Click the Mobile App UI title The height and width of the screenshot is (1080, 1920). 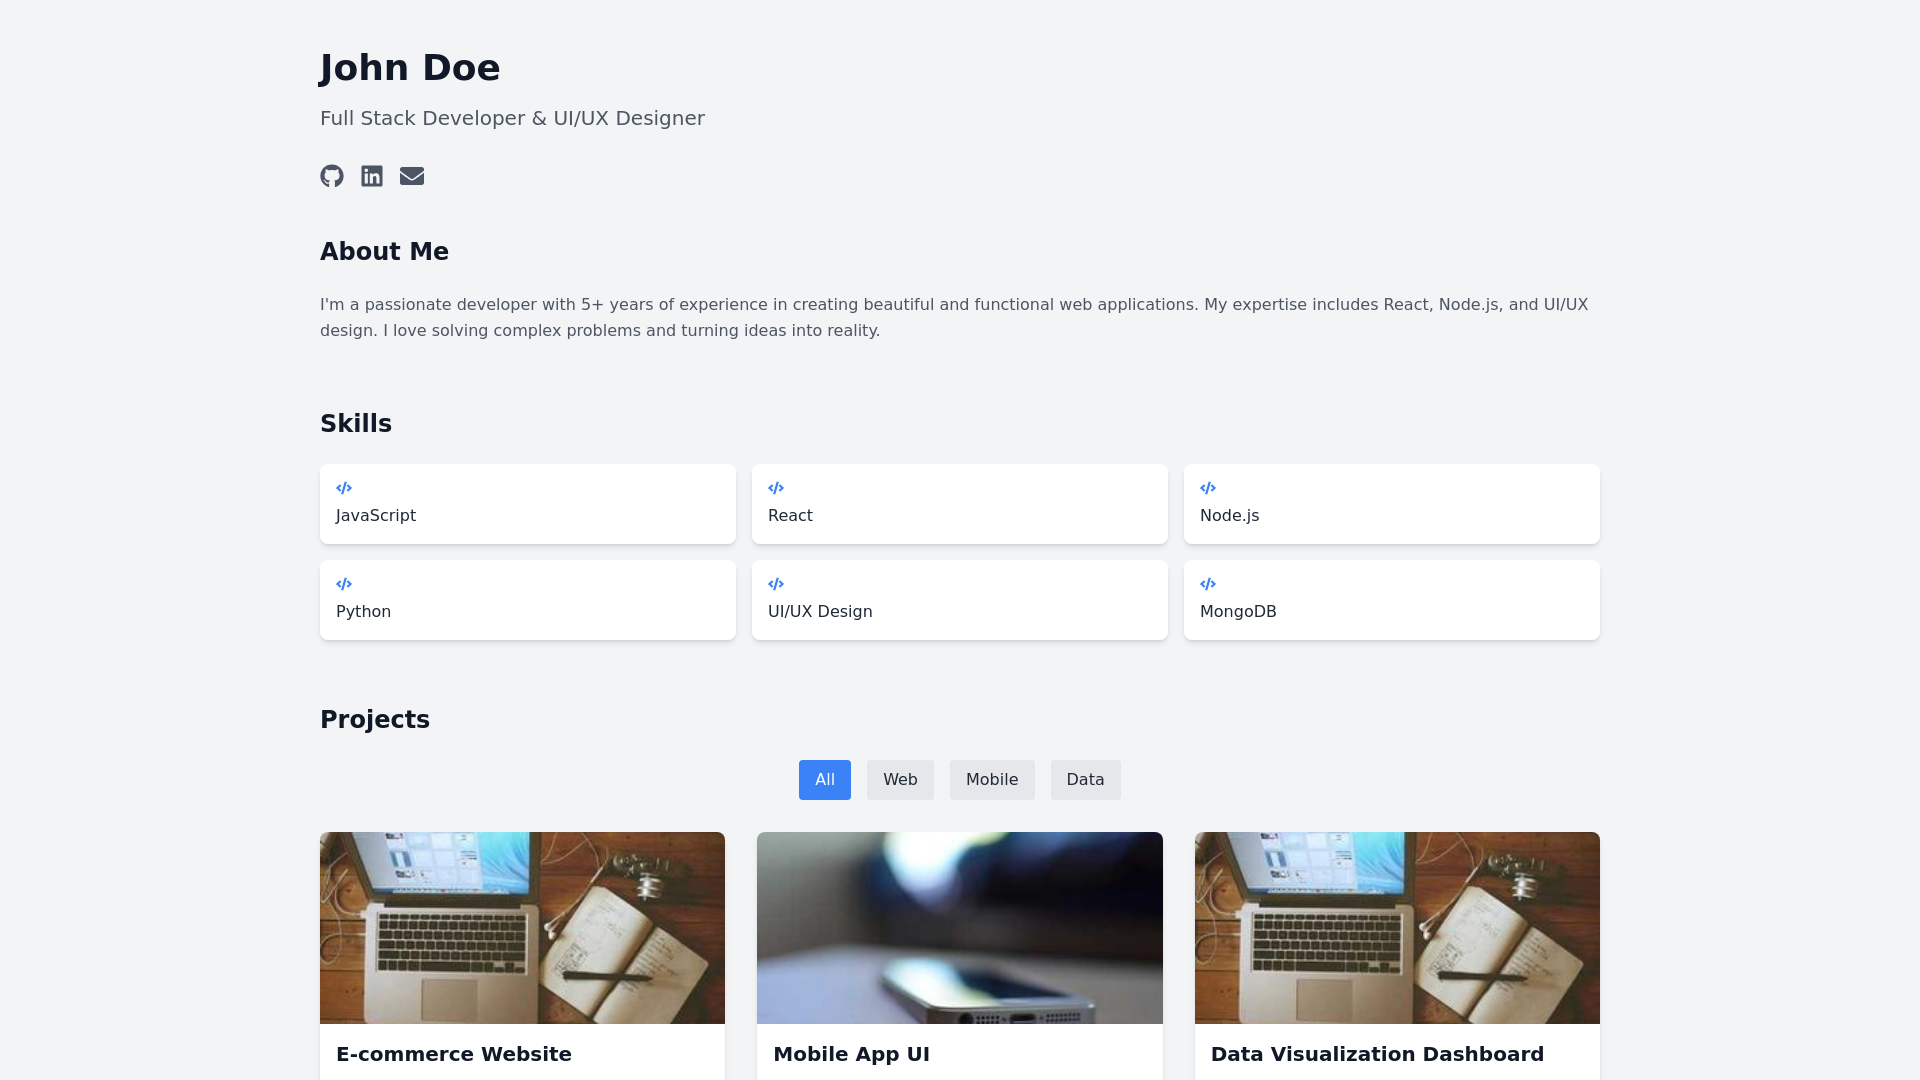click(851, 1054)
